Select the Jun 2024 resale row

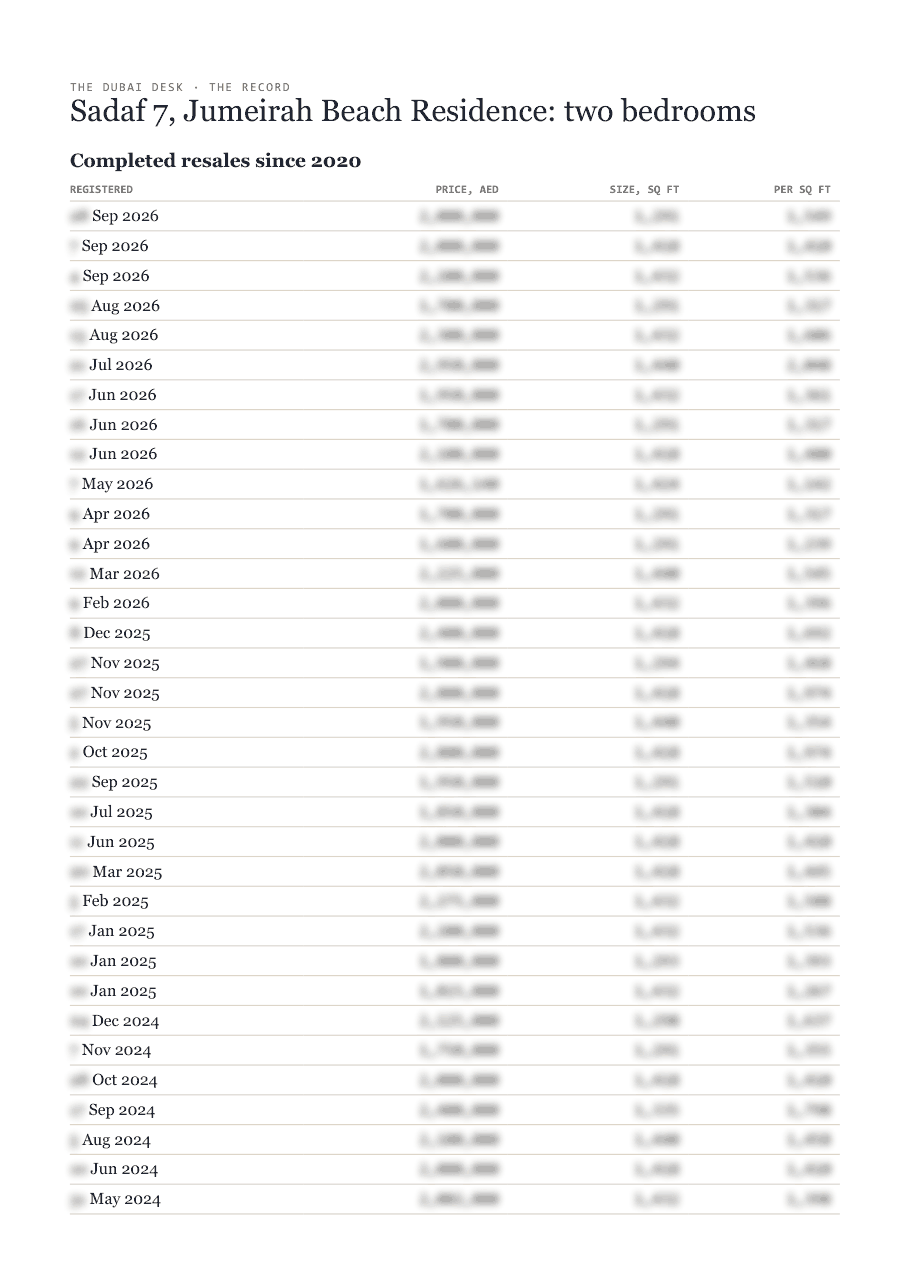point(455,1169)
